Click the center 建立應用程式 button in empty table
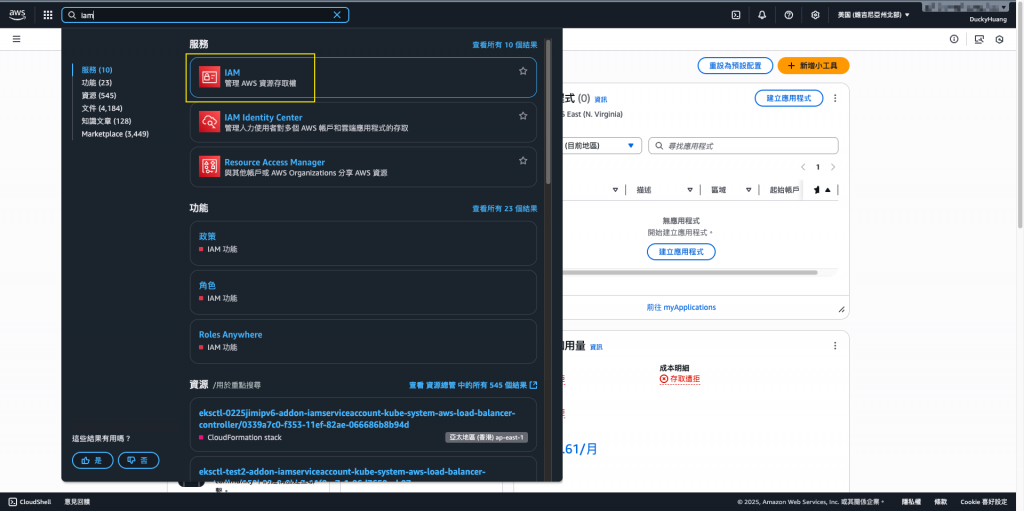 click(681, 252)
